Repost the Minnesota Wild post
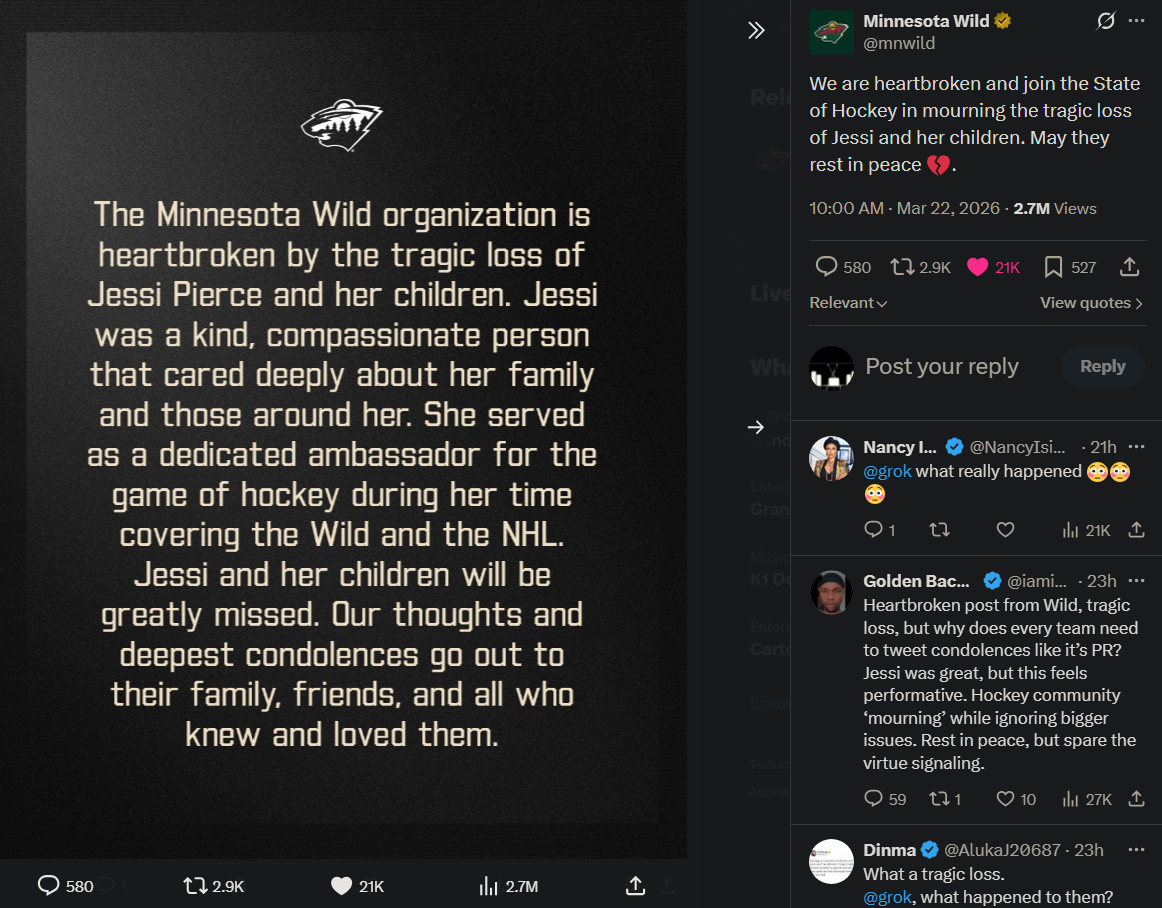Viewport: 1162px width, 908px height. pos(902,267)
